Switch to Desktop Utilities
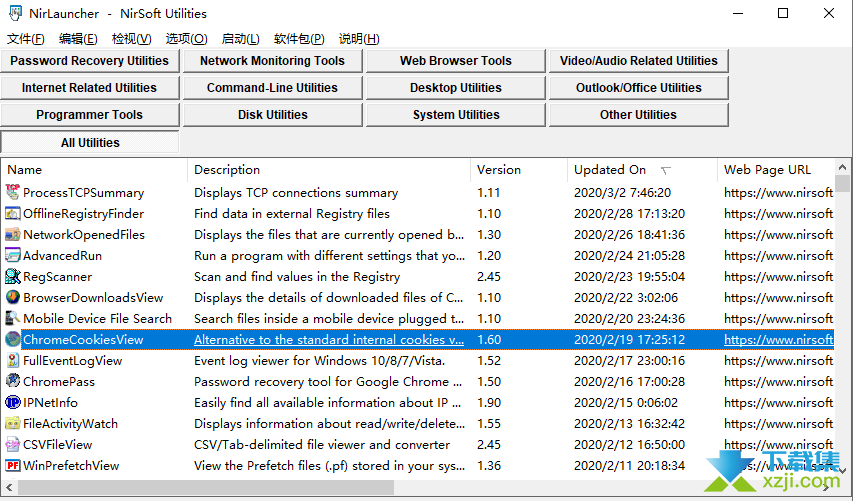The width and height of the screenshot is (853, 501). click(456, 88)
